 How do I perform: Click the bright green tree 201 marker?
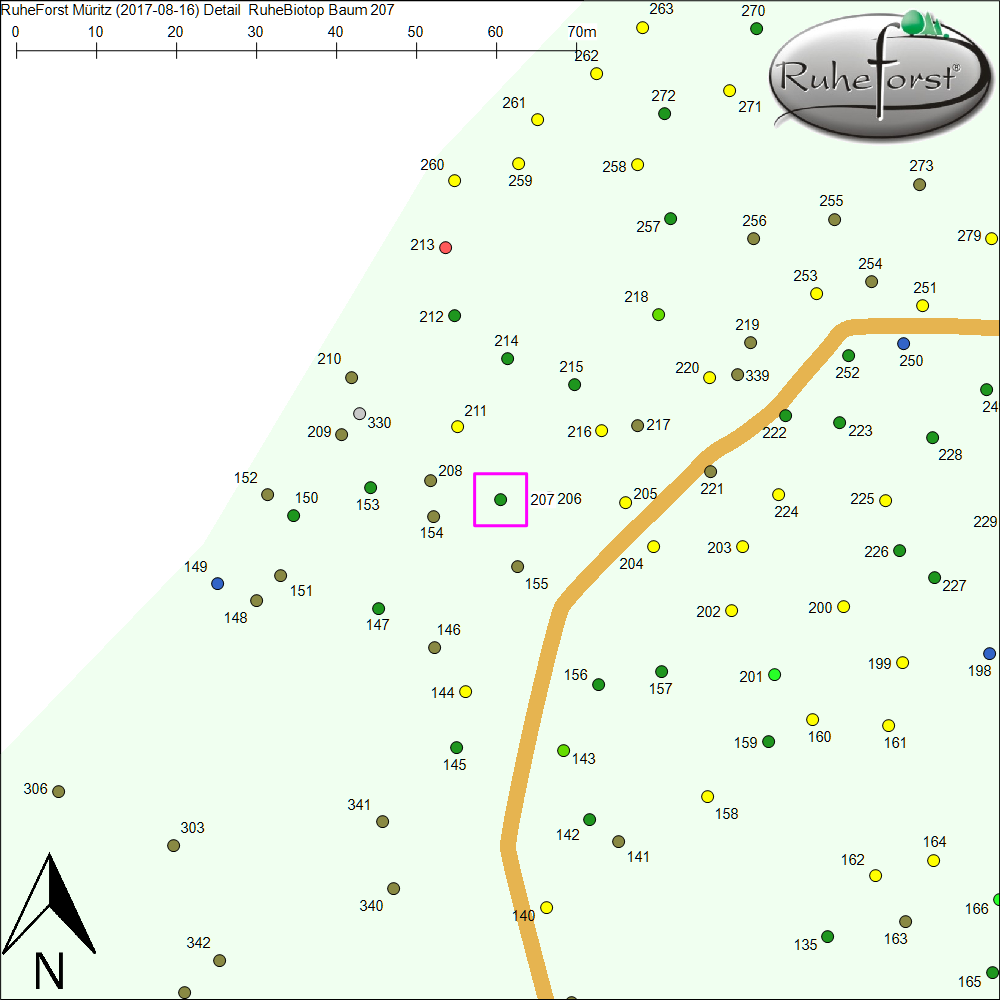point(774,675)
